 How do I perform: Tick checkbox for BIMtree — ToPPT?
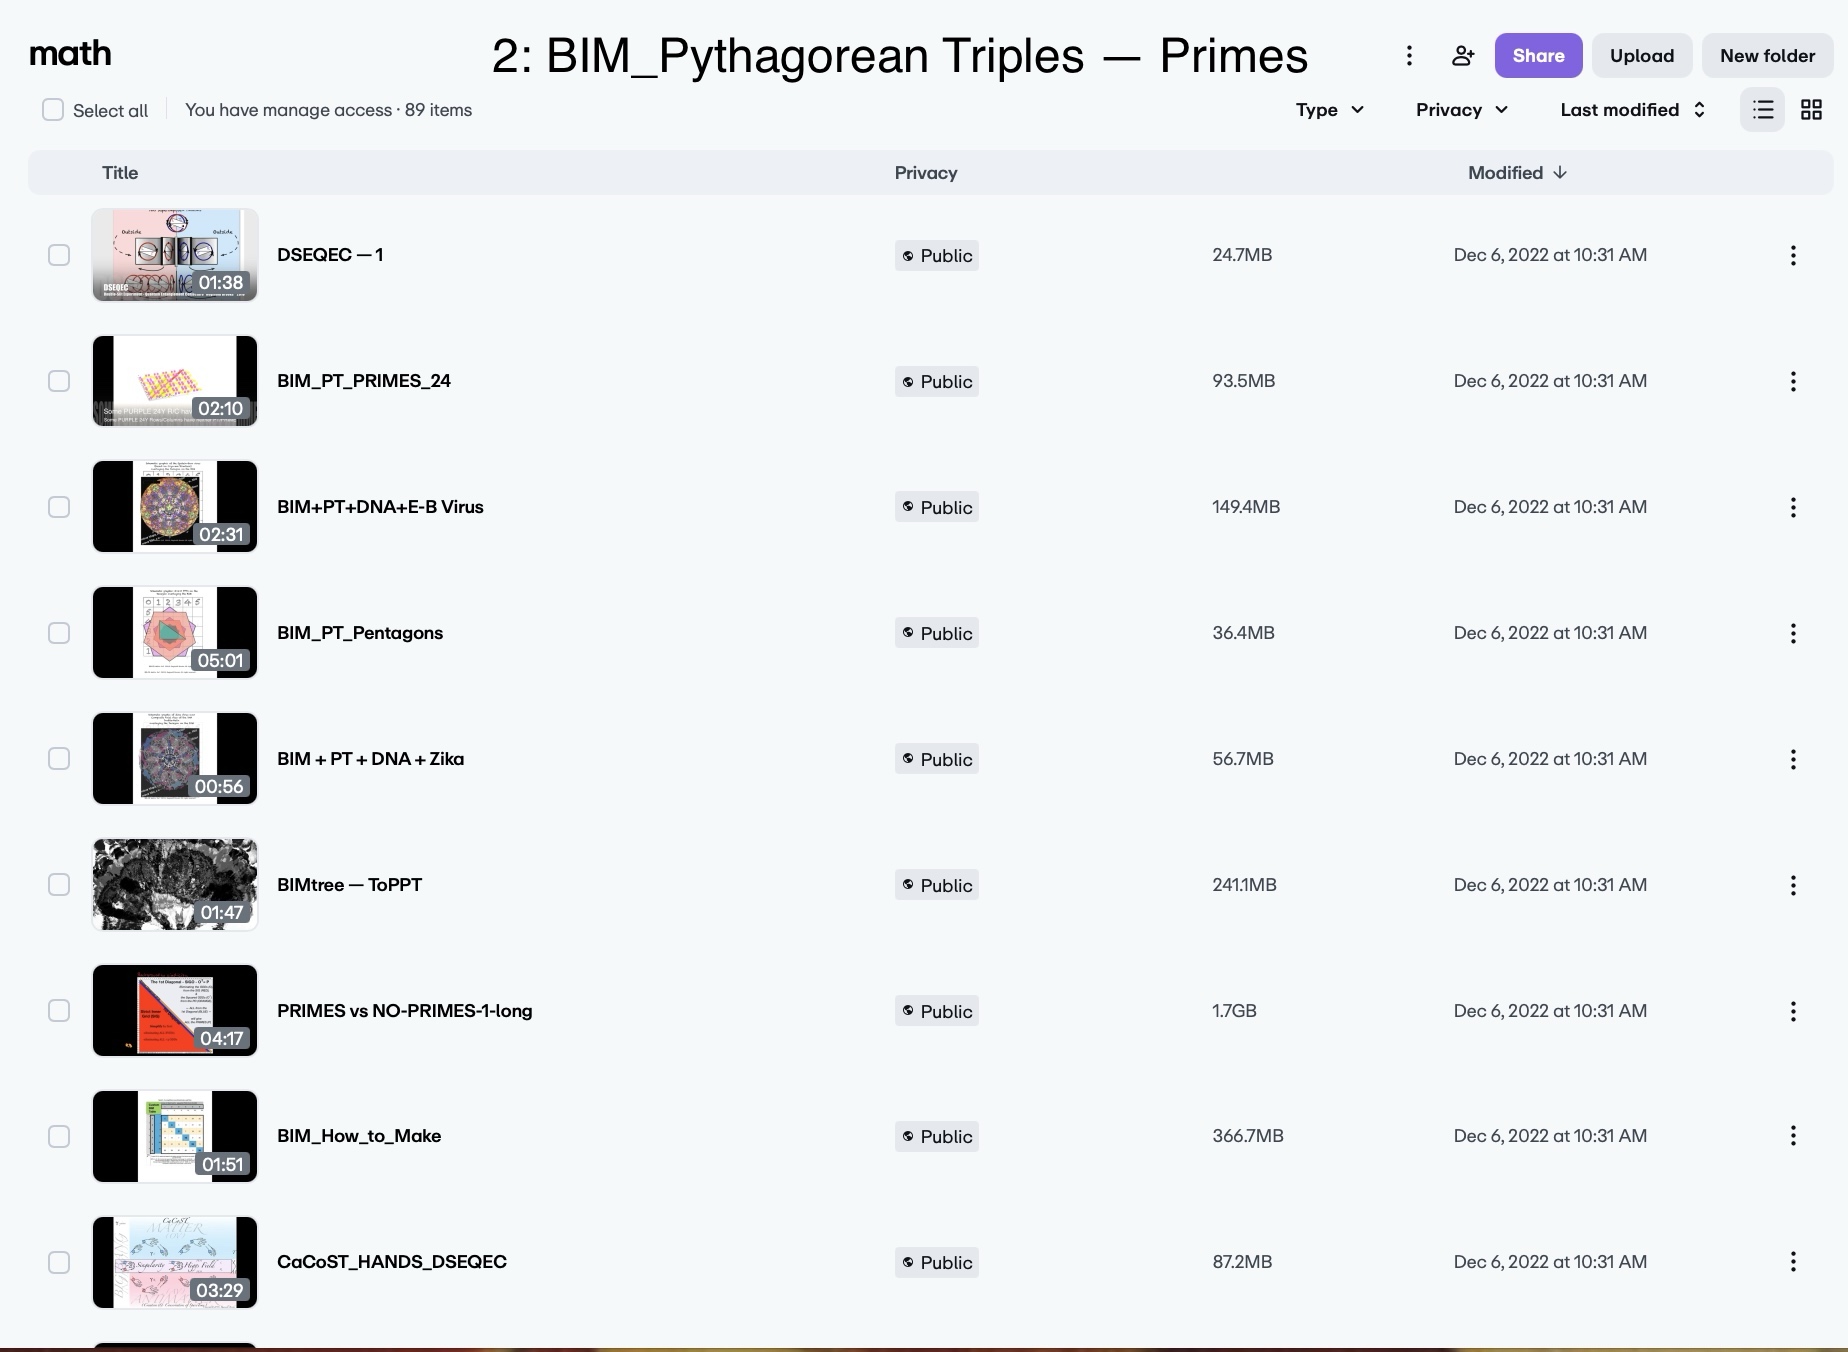[x=59, y=885]
